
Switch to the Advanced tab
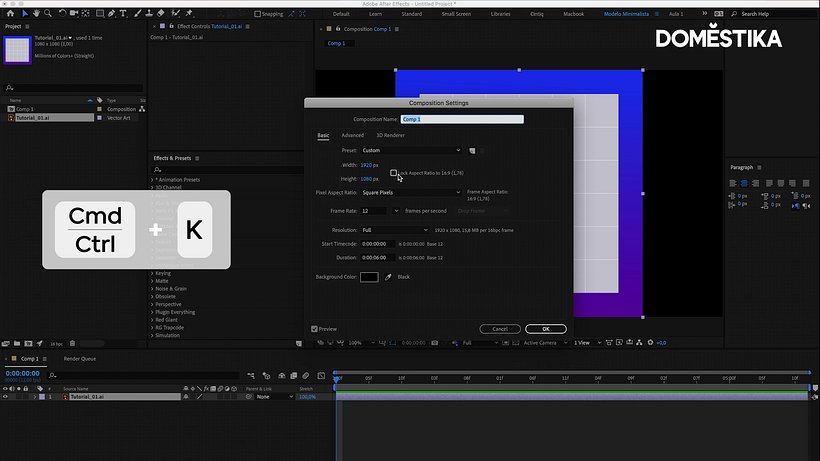point(352,135)
